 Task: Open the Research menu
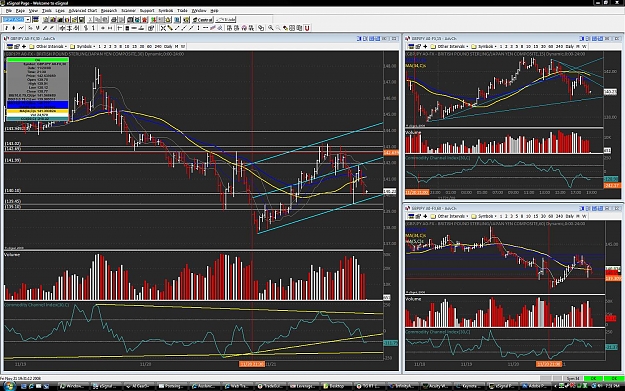[109, 10]
